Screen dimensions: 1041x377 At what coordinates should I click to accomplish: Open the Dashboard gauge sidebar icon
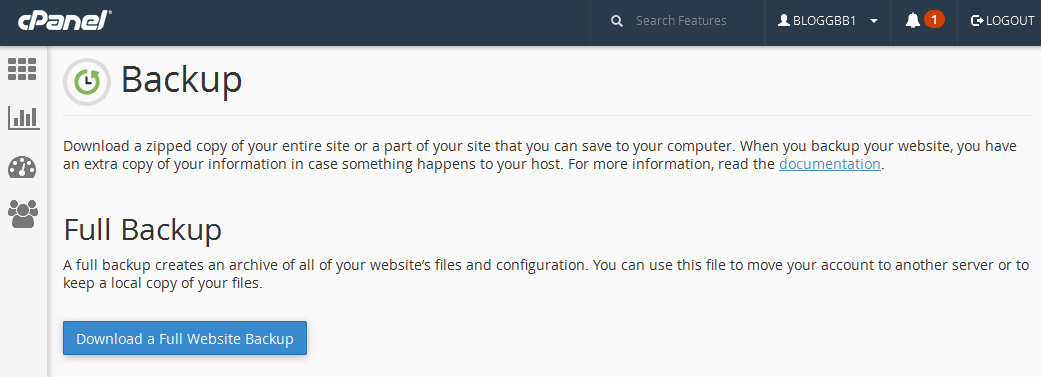[23, 167]
